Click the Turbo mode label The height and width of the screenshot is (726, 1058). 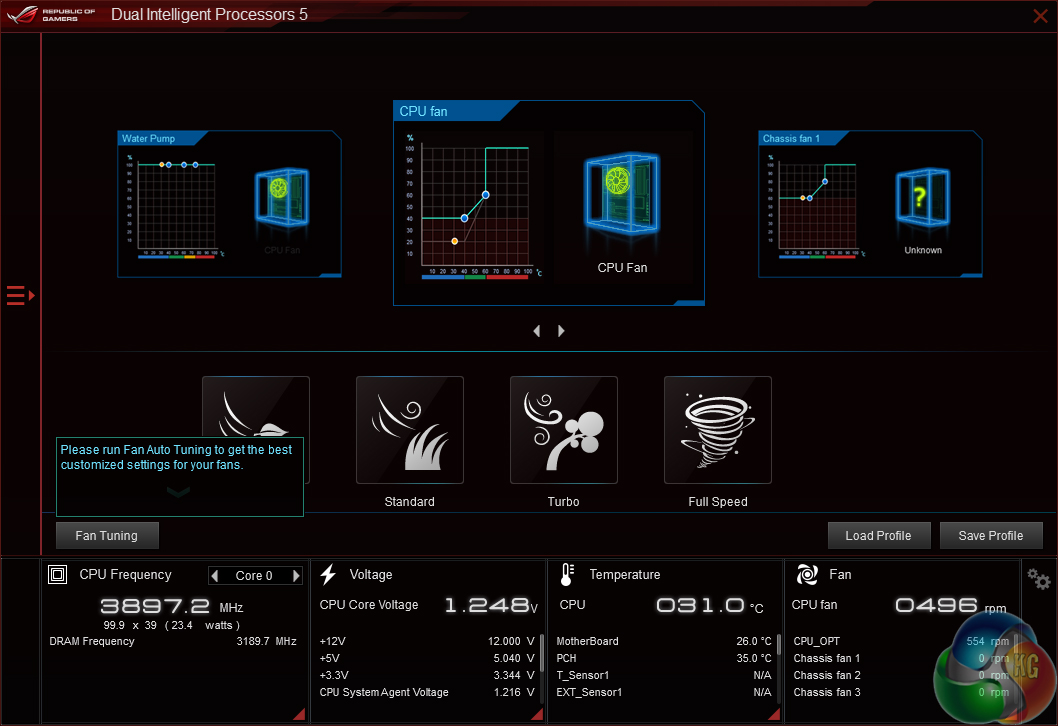pos(563,501)
